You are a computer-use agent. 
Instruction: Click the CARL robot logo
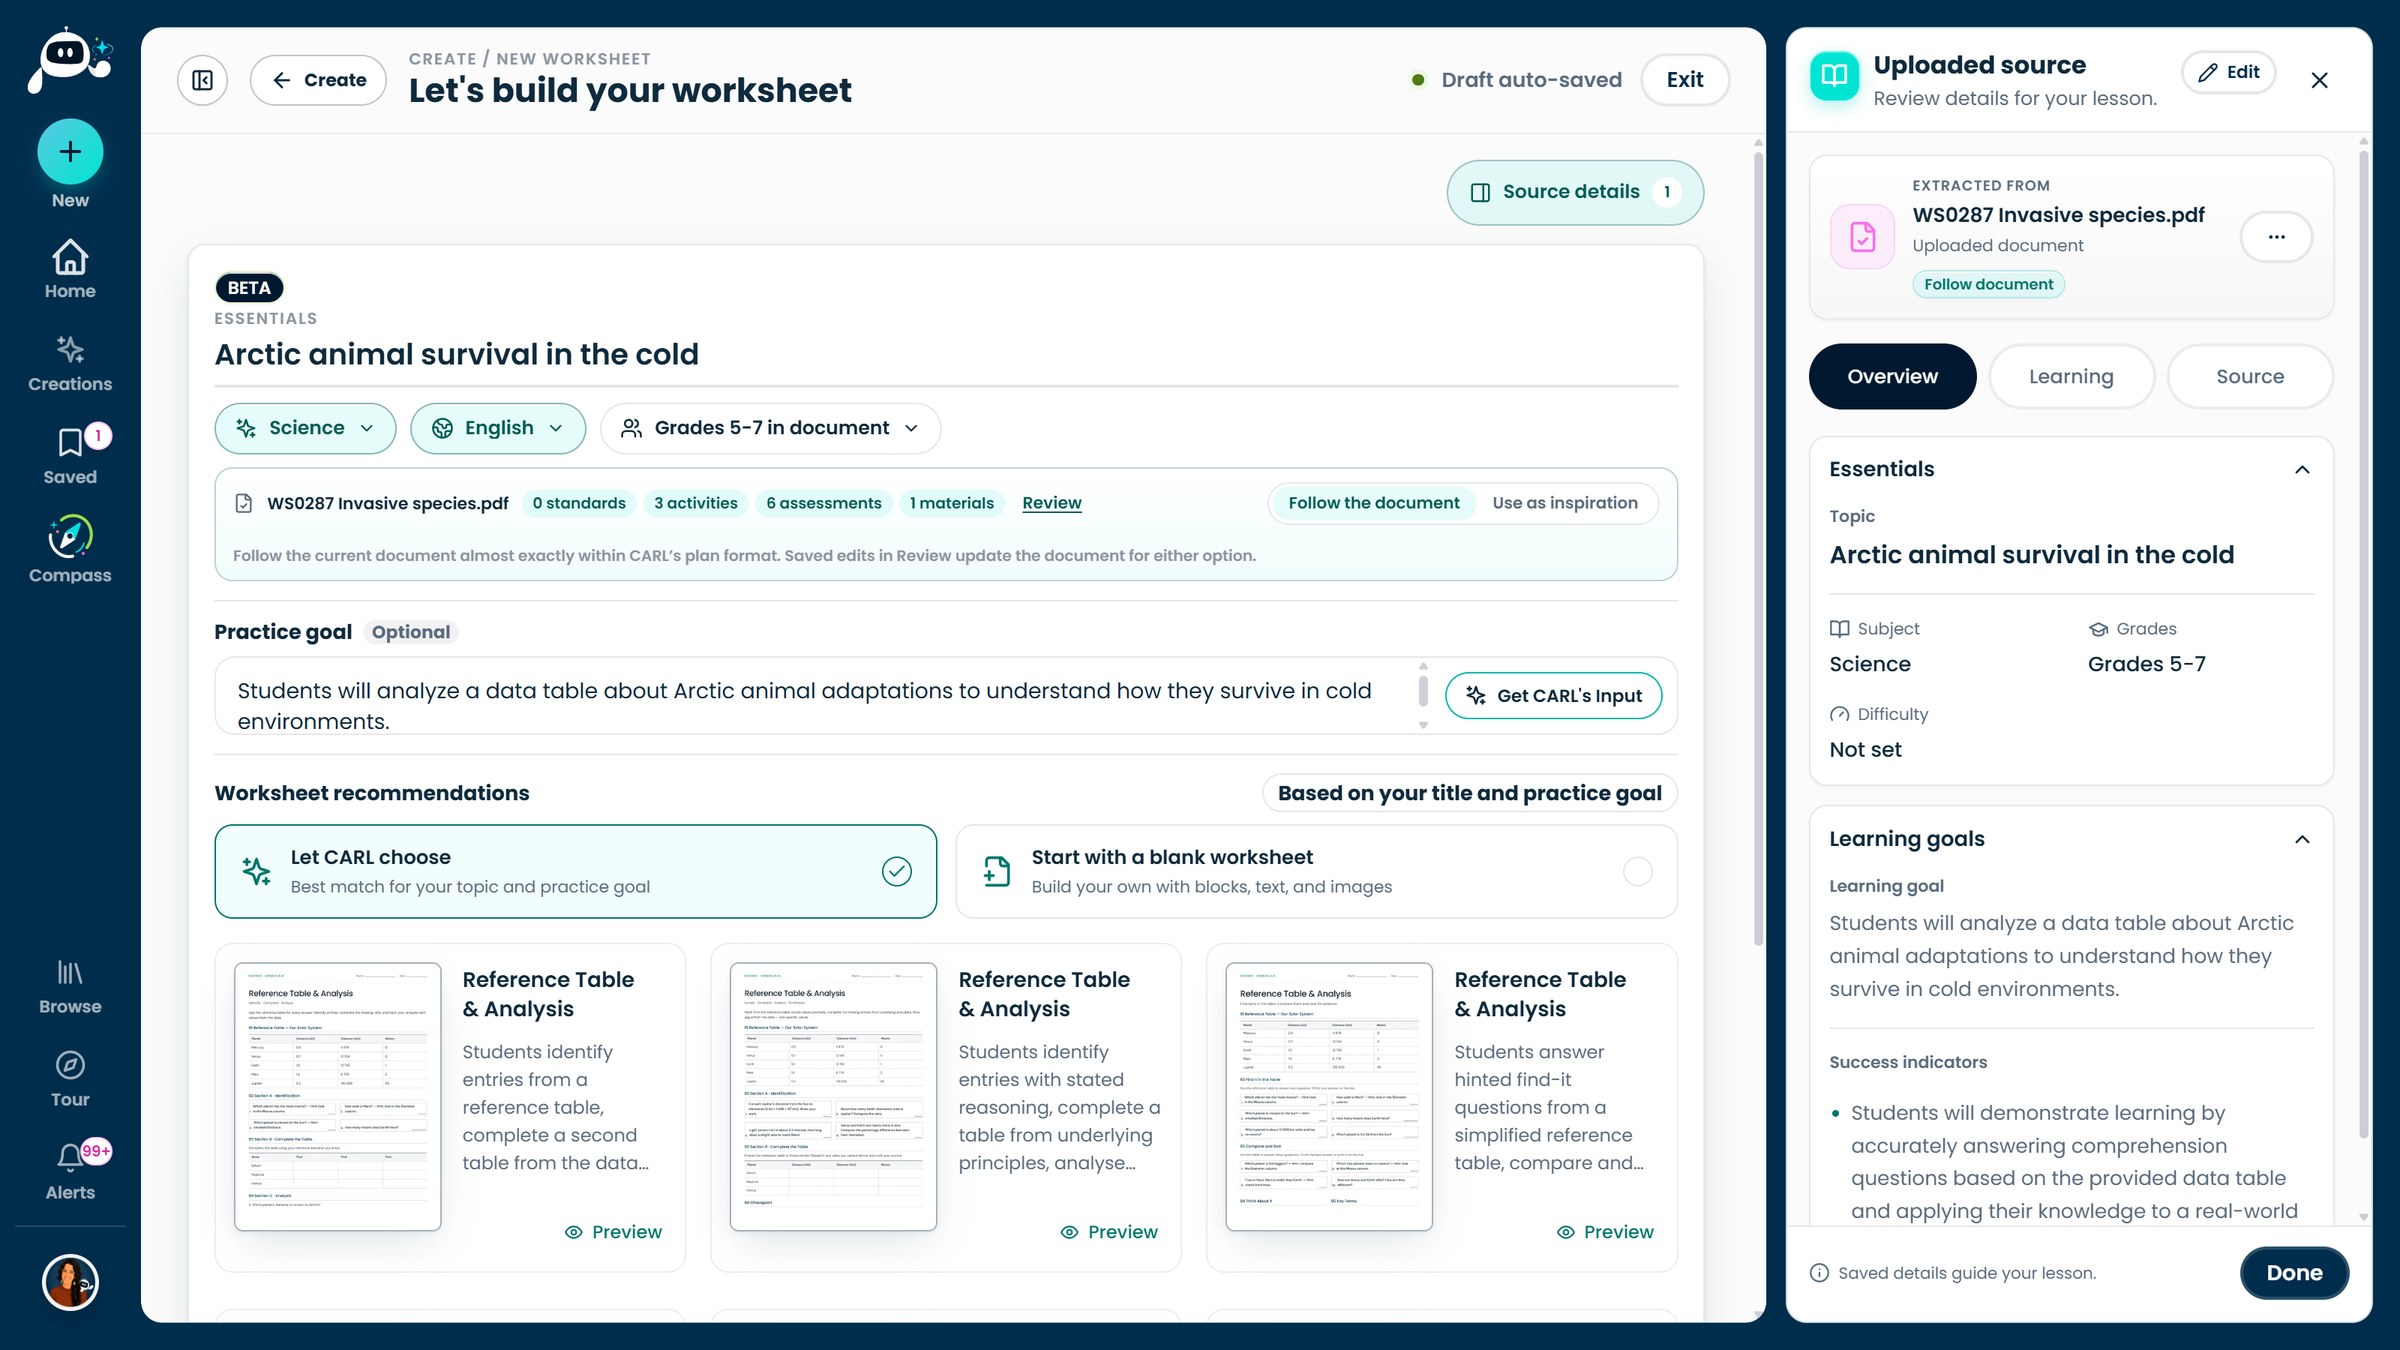click(70, 60)
